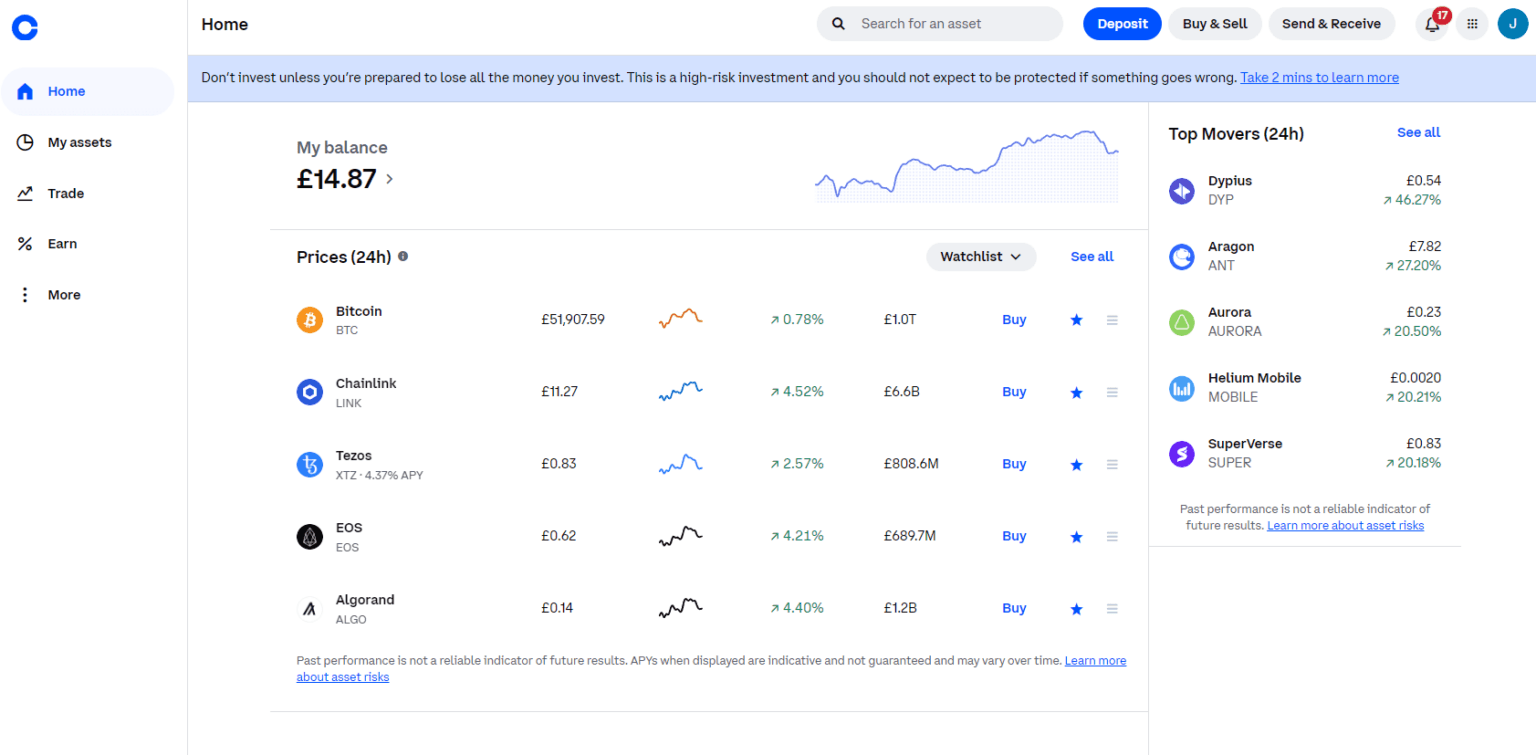The image size is (1536, 755).
Task: Click the Bitcoin row reorder handle
Action: coord(1112,320)
